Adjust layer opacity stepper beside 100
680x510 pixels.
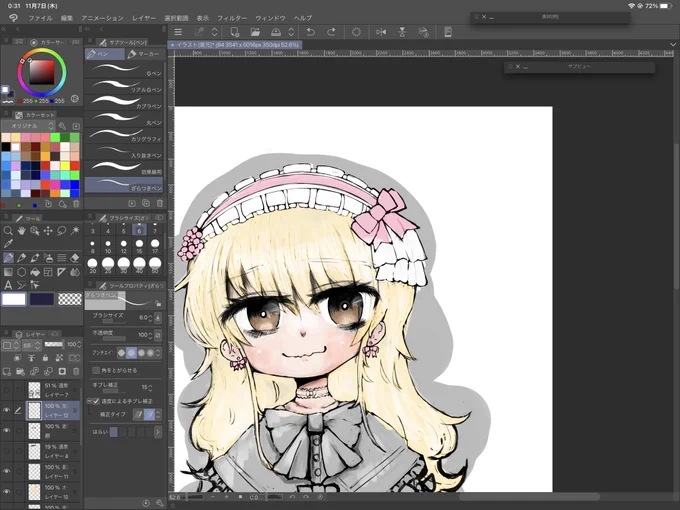point(78,344)
